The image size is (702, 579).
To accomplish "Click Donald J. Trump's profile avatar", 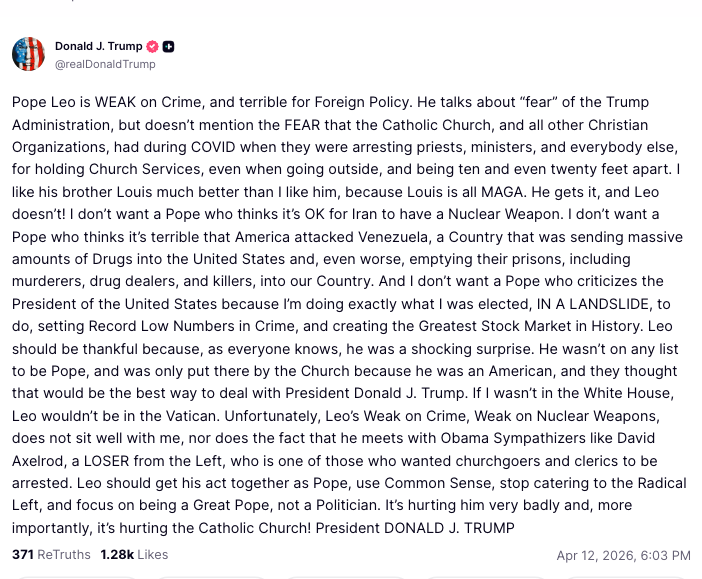I will point(28,54).
